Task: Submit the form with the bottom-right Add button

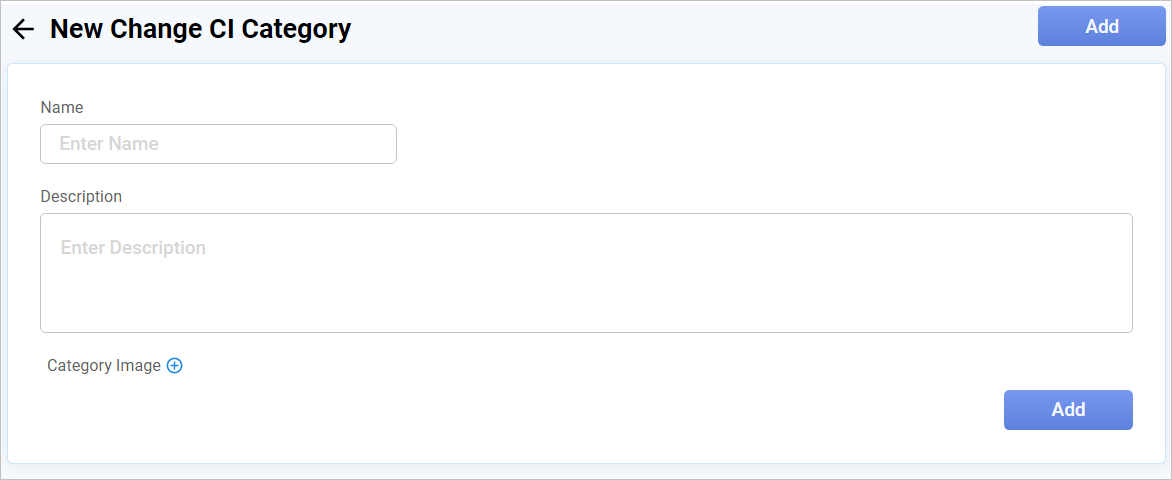Action: click(x=1068, y=410)
